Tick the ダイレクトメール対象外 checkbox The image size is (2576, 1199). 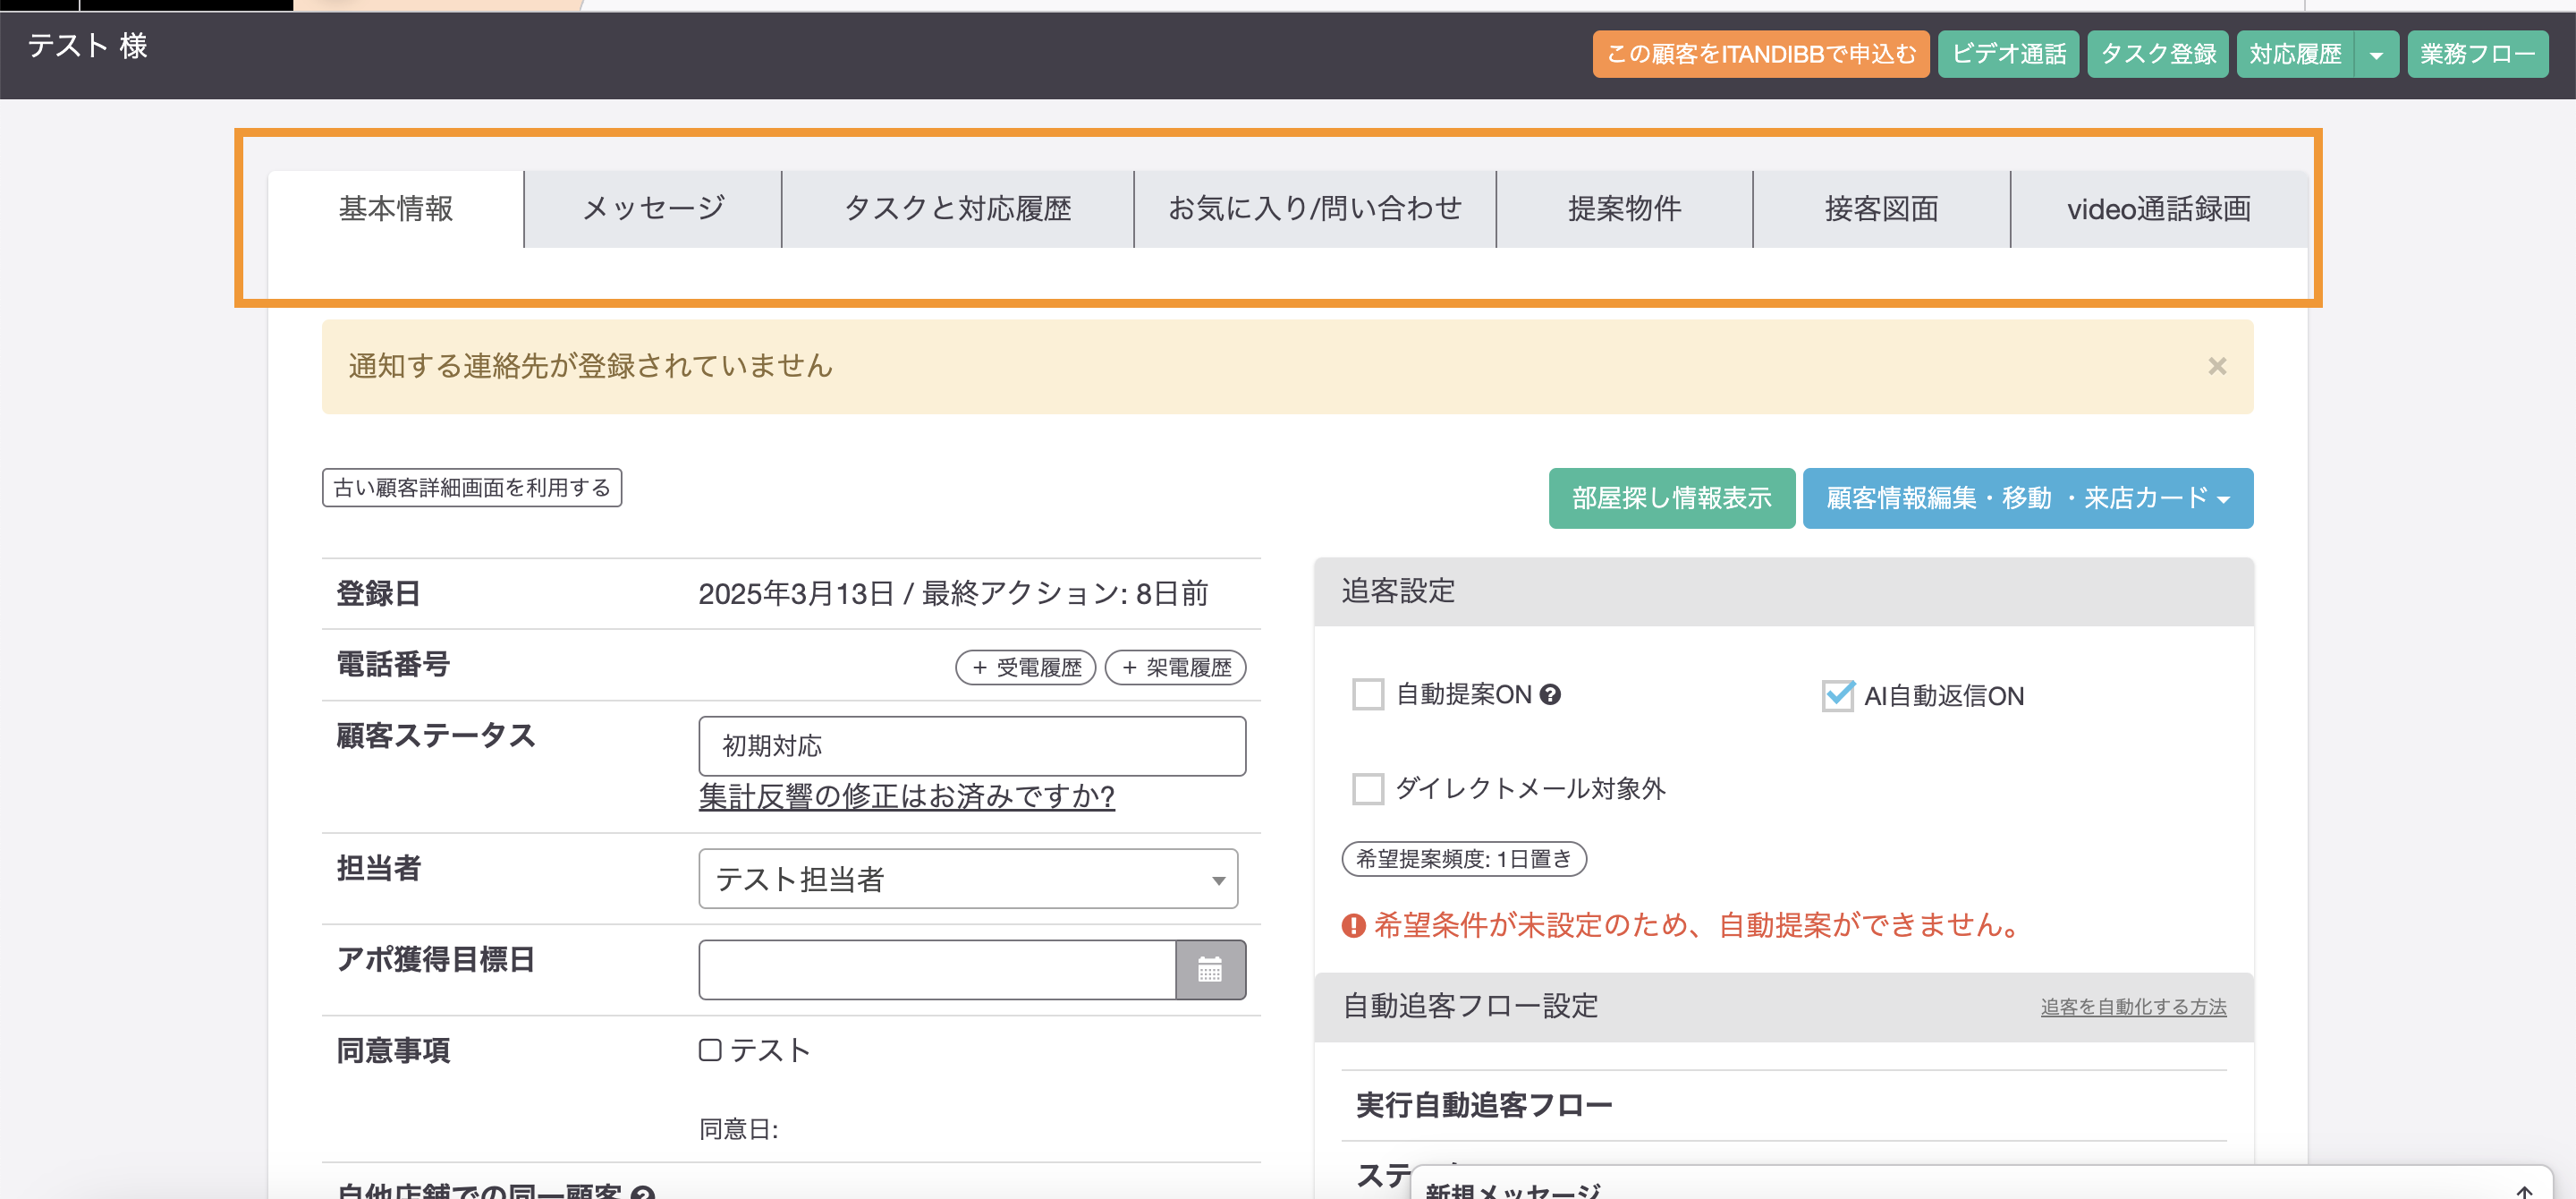pyautogui.click(x=1367, y=788)
